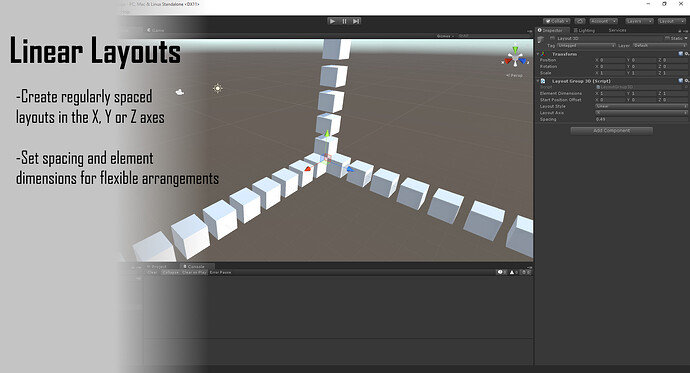Toggle Clear on Play in Console

click(194, 272)
